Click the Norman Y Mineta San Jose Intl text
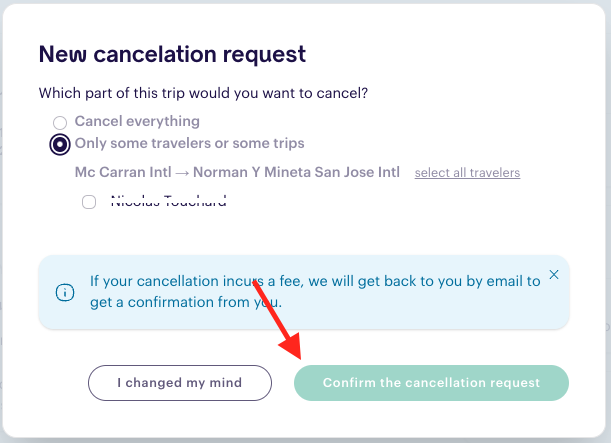 [x=297, y=172]
